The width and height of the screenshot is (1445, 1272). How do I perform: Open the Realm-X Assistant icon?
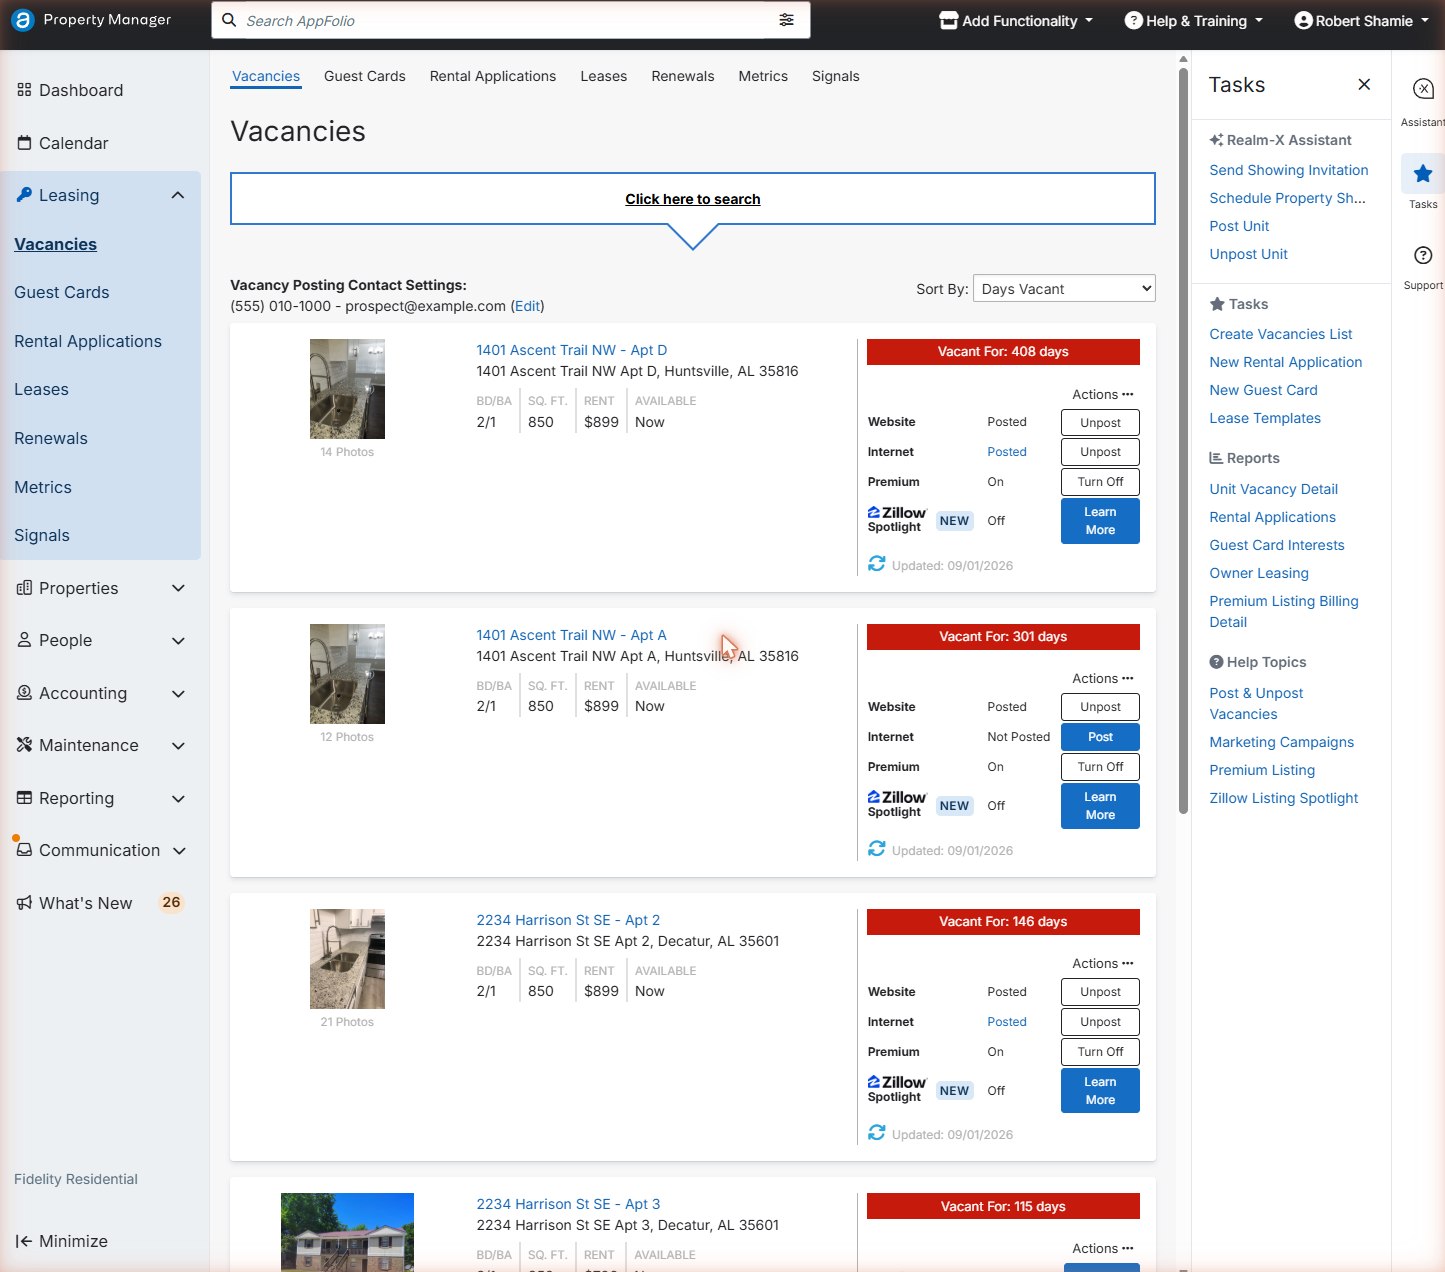tap(1423, 89)
